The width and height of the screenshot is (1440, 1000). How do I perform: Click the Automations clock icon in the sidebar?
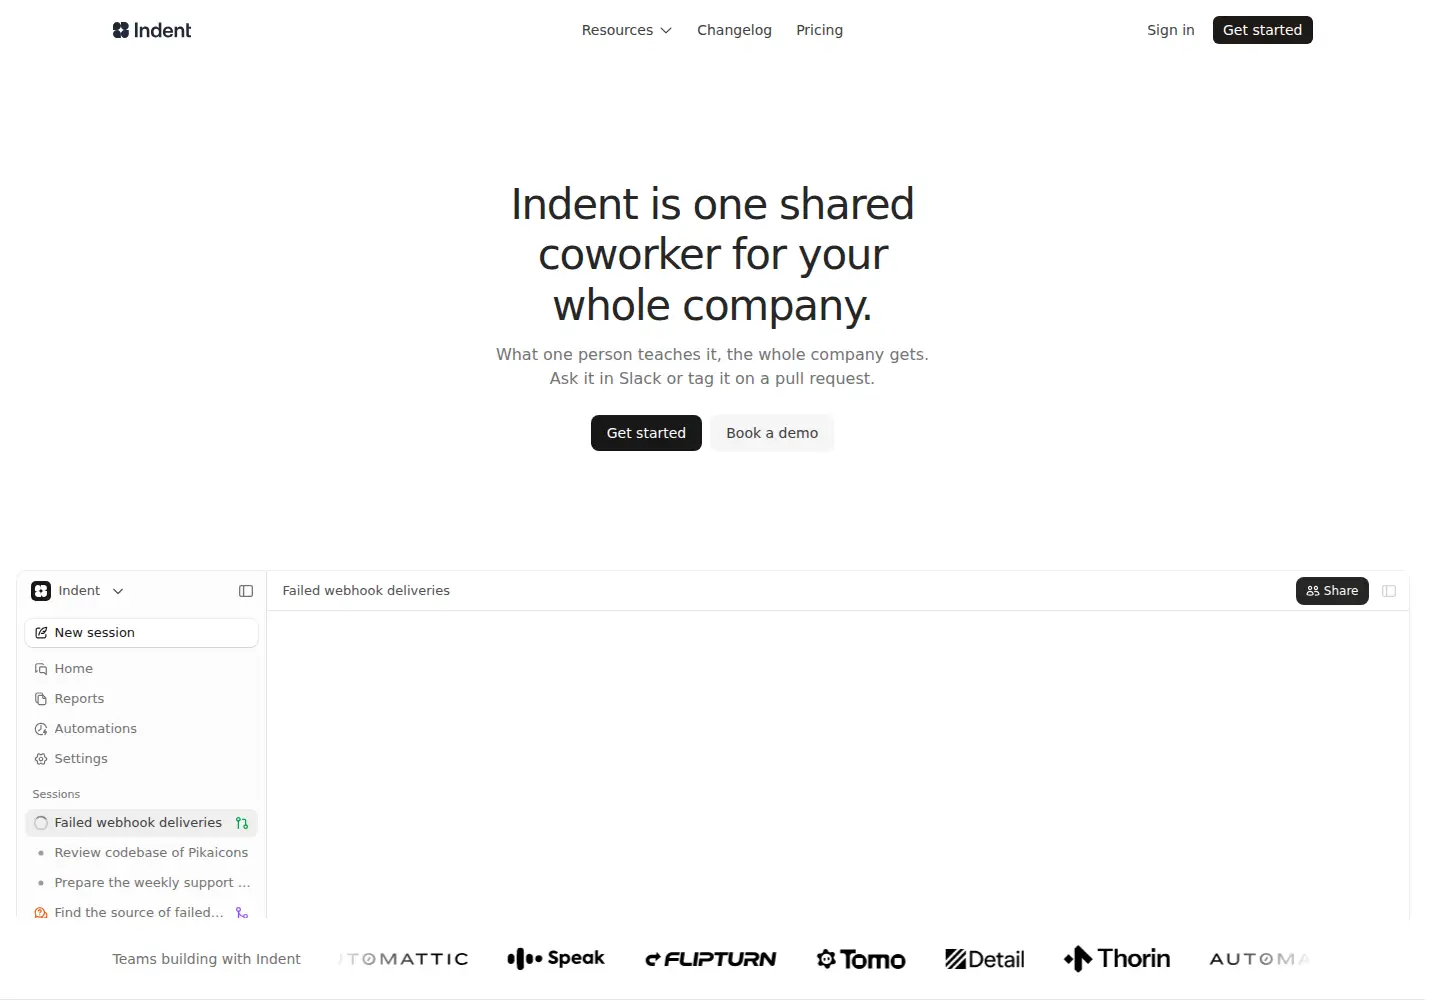click(x=41, y=729)
